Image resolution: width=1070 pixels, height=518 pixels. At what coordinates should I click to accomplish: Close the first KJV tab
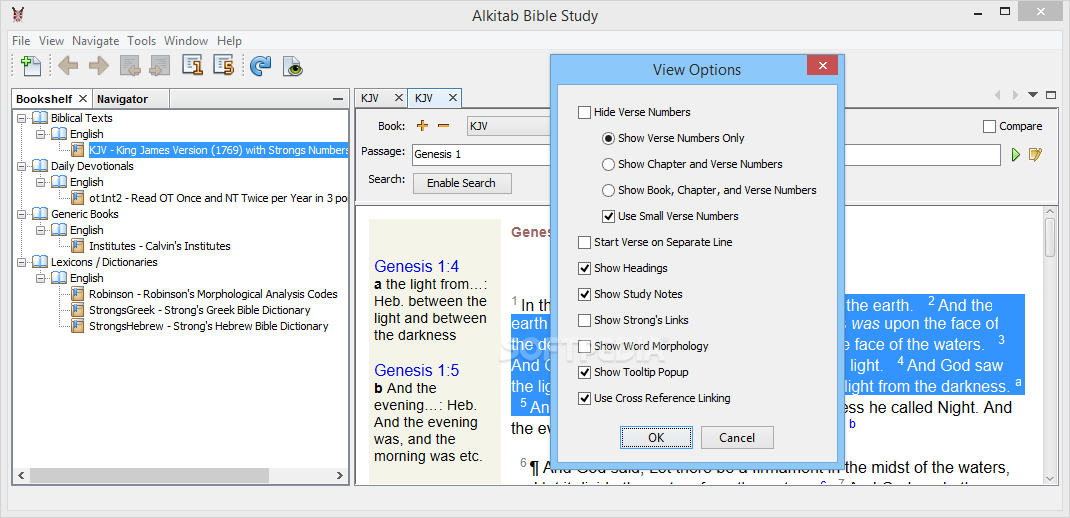click(398, 98)
